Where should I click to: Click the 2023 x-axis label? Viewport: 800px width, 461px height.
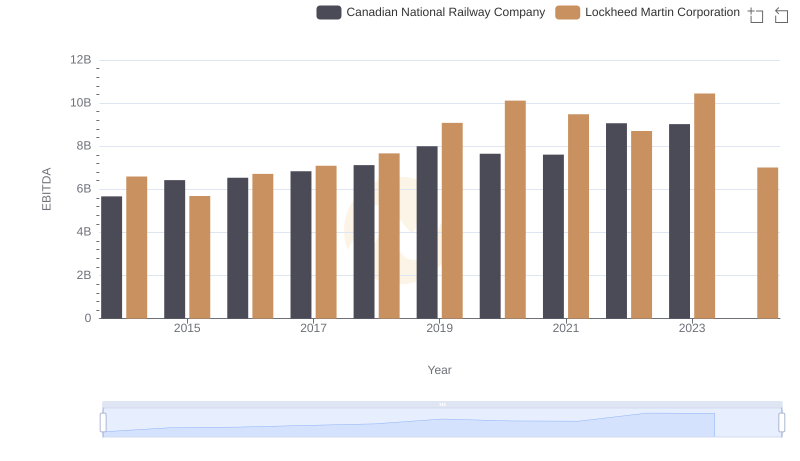coord(692,328)
